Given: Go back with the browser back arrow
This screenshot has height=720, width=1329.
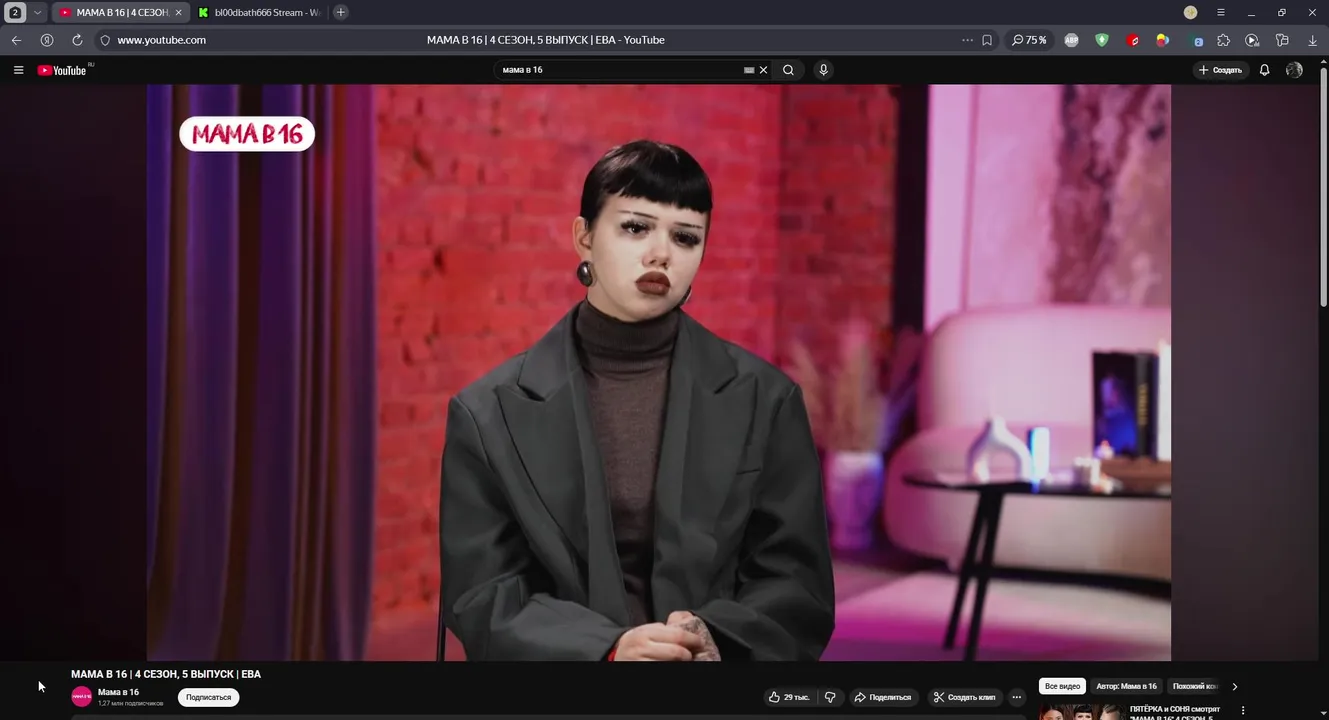Looking at the screenshot, I should coord(16,40).
